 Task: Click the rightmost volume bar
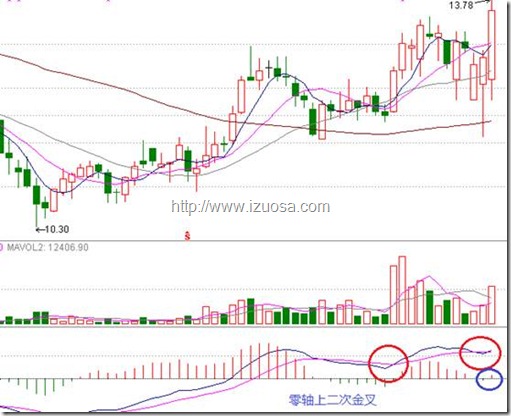492,305
